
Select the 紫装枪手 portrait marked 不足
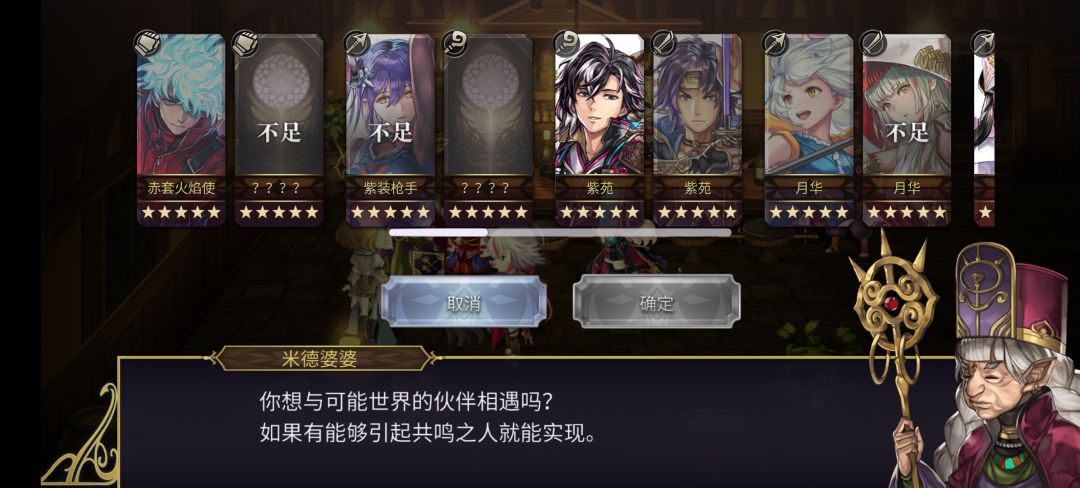391,105
